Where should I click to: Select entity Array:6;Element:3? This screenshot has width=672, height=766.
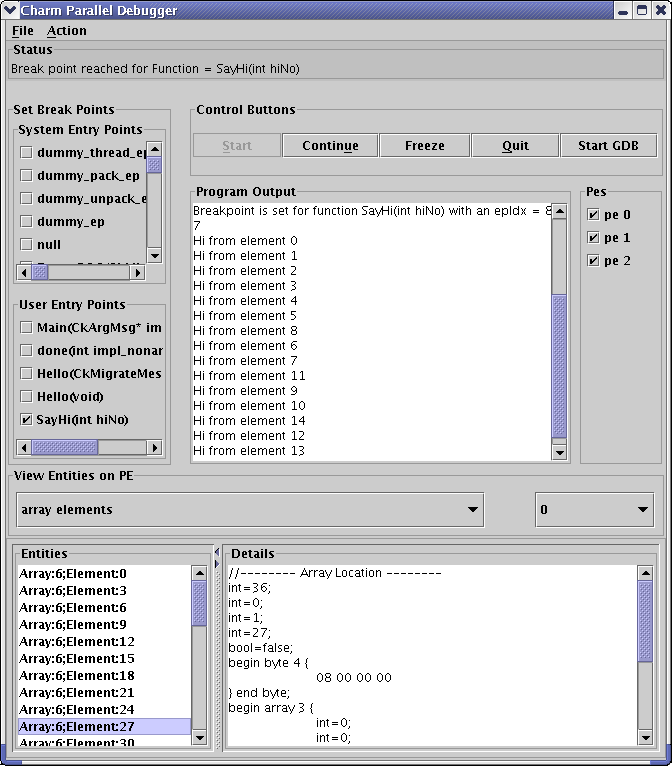(105, 591)
